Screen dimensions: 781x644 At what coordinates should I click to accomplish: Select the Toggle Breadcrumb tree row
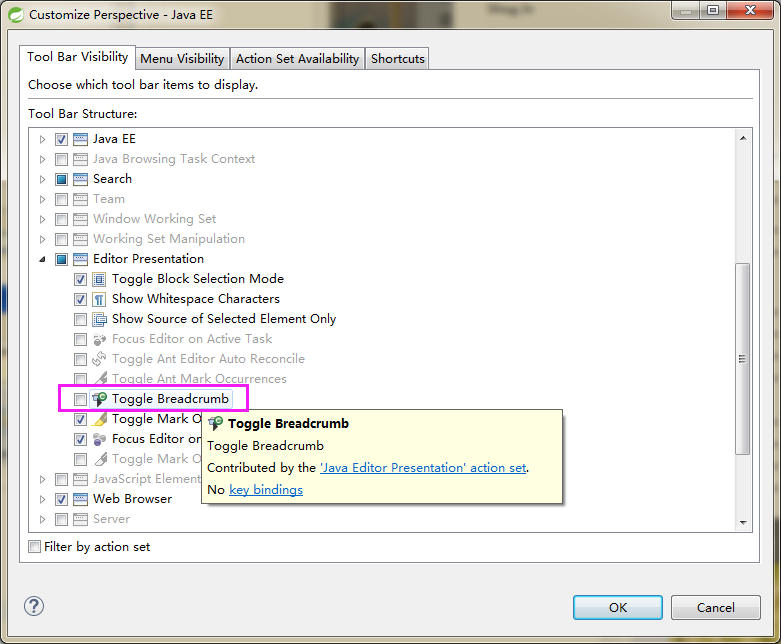point(170,398)
